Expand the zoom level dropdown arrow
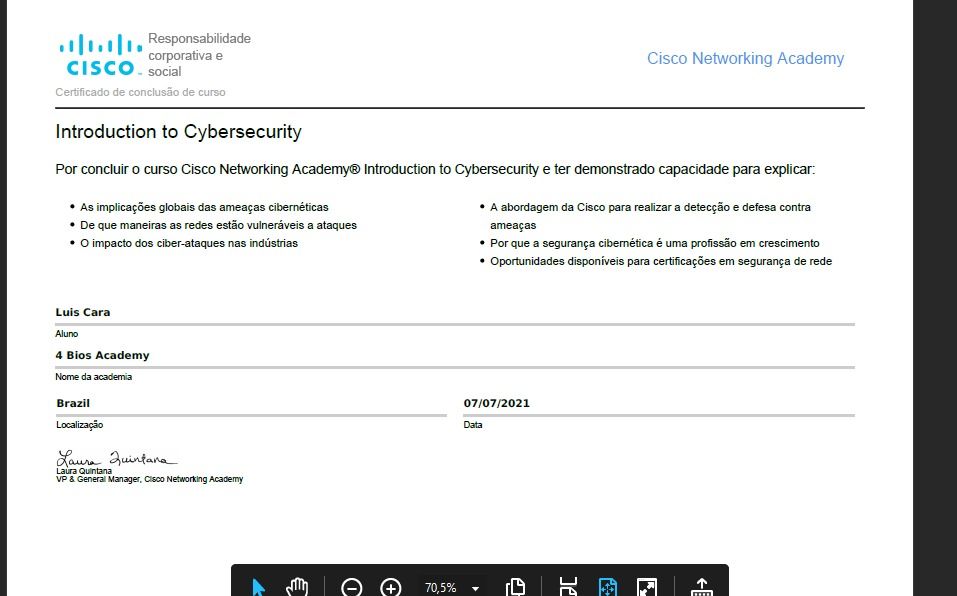This screenshot has width=957, height=596. click(x=475, y=589)
